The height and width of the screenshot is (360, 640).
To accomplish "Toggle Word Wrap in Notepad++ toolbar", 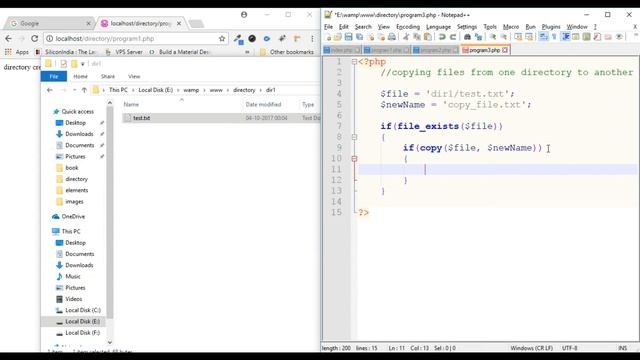I will pos(543,37).
